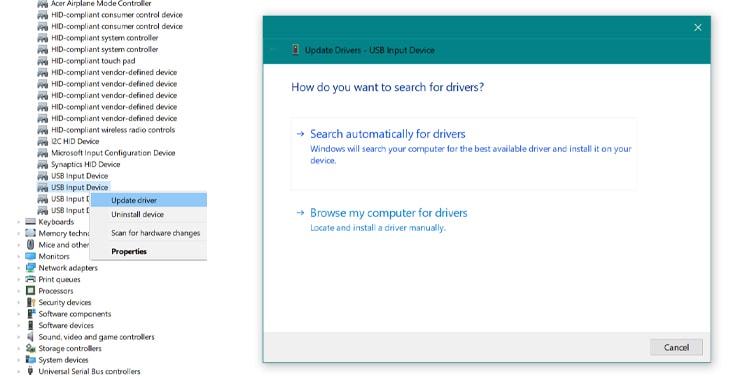Click the Monitors display icon
Viewport: 750px width, 375px height.
31,256
